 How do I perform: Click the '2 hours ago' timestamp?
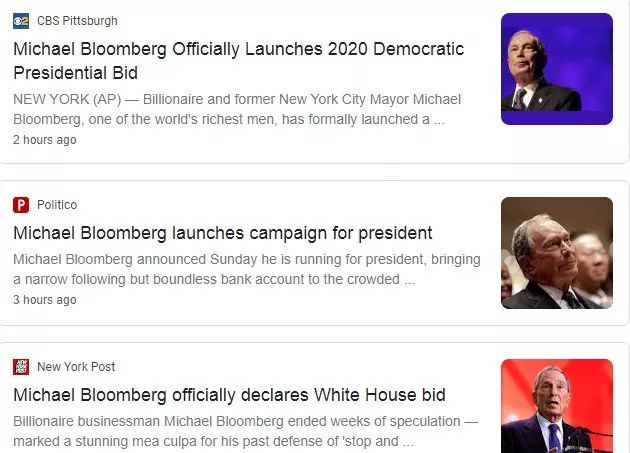tap(44, 140)
